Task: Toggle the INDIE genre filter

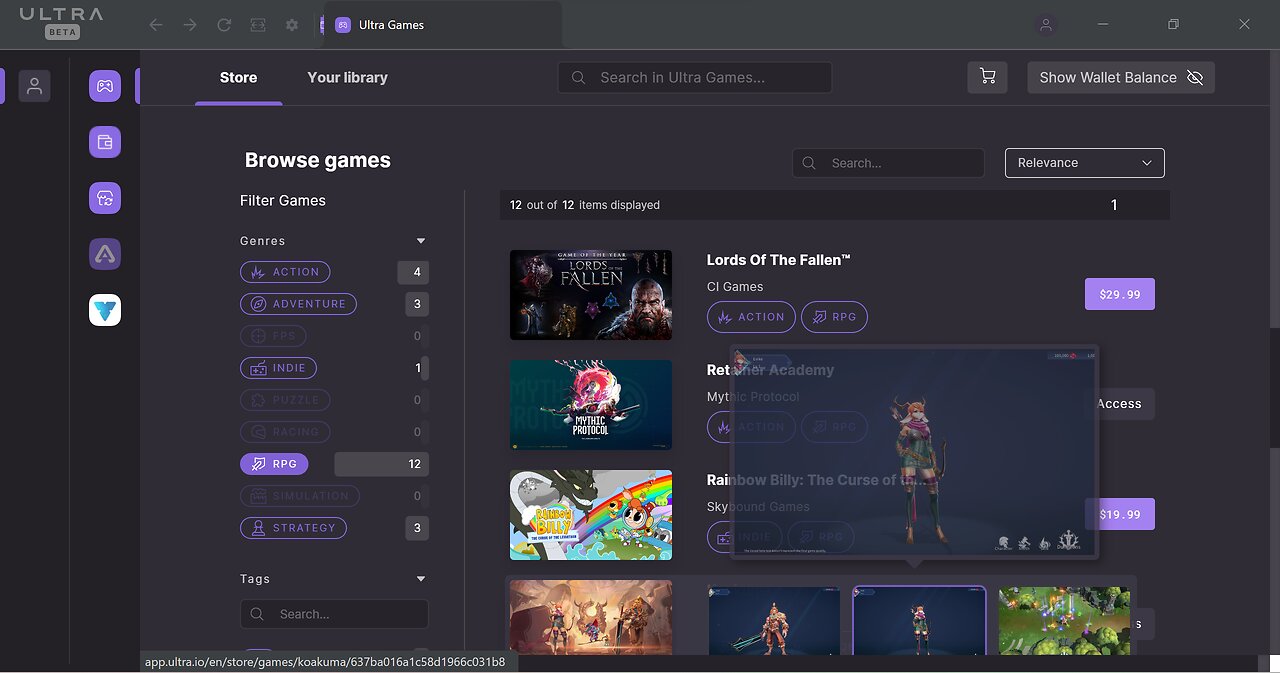Action: point(278,368)
